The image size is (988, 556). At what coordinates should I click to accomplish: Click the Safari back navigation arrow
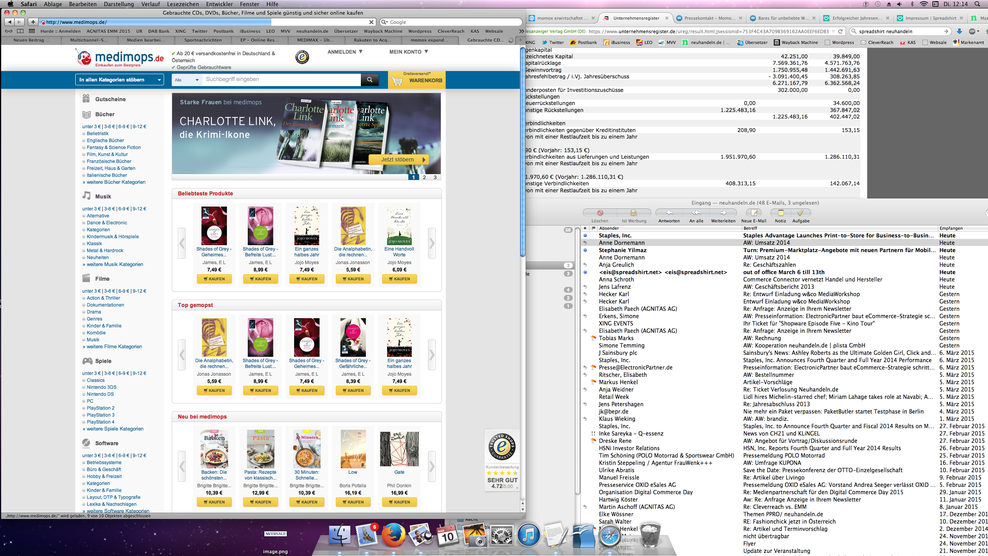(9, 22)
